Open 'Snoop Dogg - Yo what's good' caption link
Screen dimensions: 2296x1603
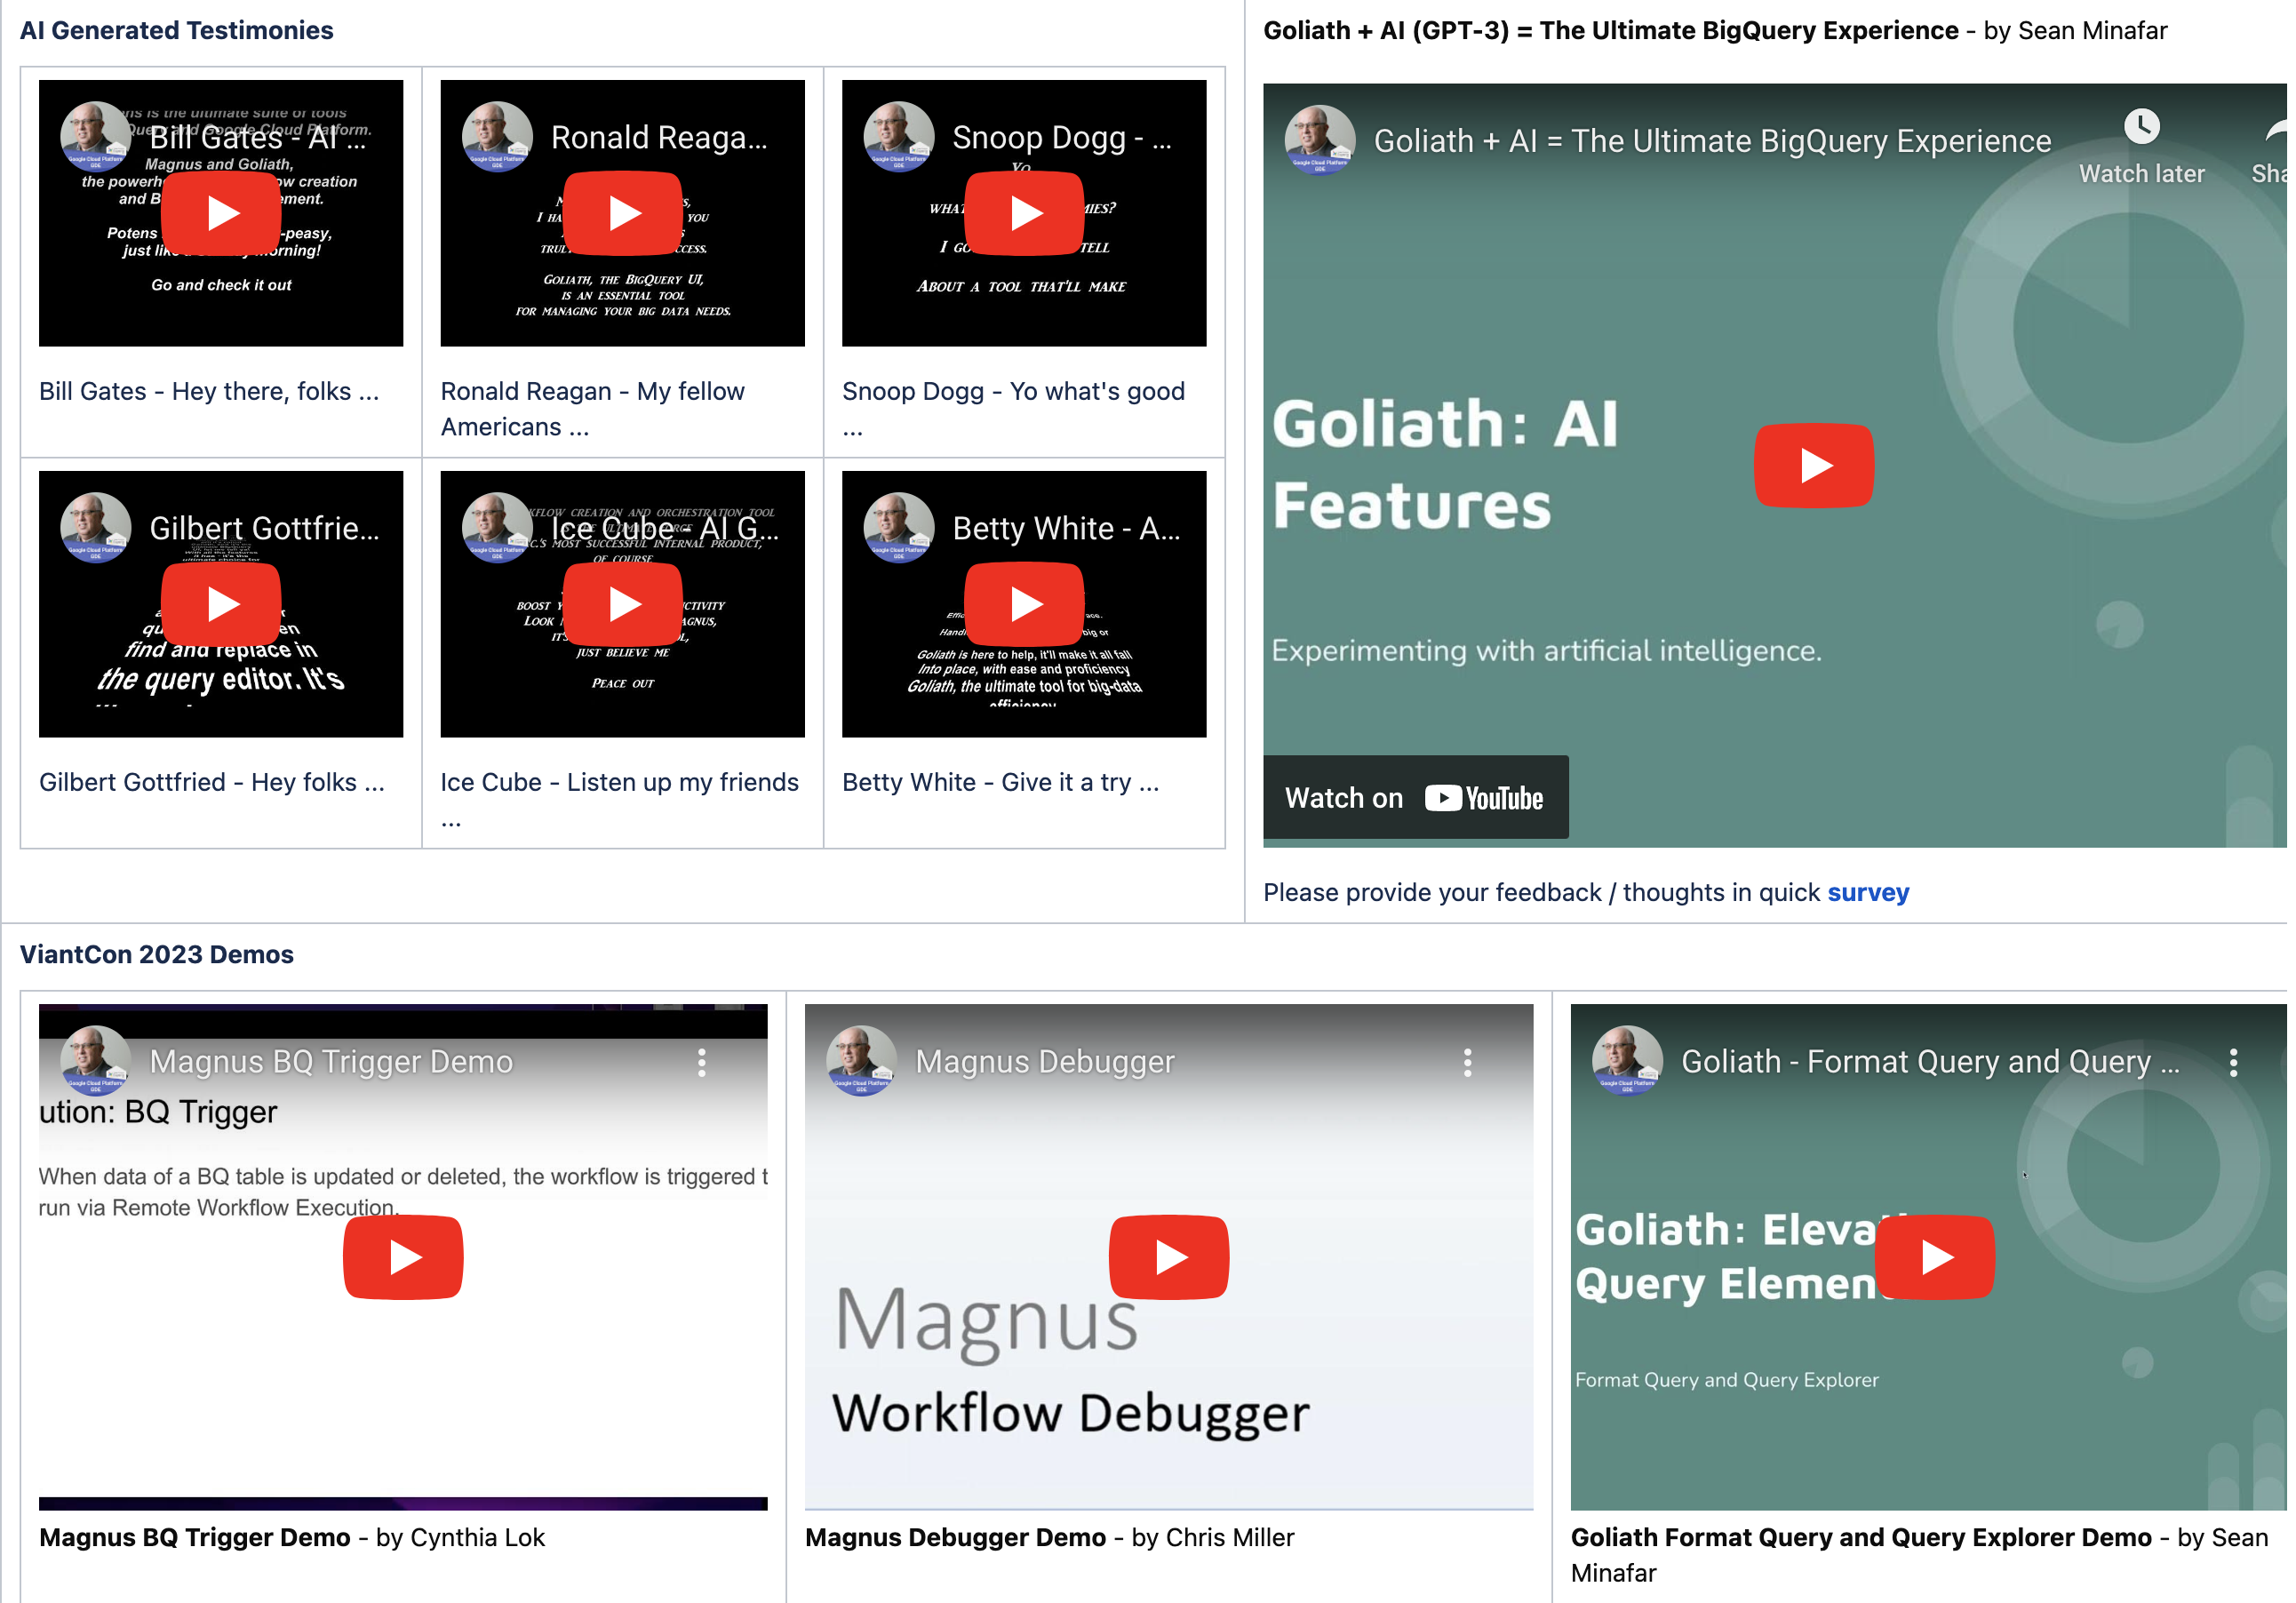[1014, 409]
